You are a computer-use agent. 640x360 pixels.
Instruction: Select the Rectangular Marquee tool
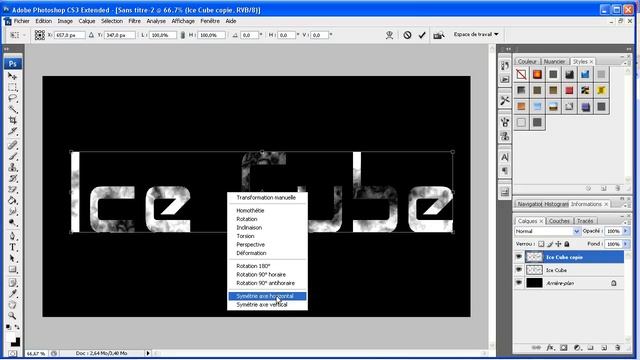13,87
